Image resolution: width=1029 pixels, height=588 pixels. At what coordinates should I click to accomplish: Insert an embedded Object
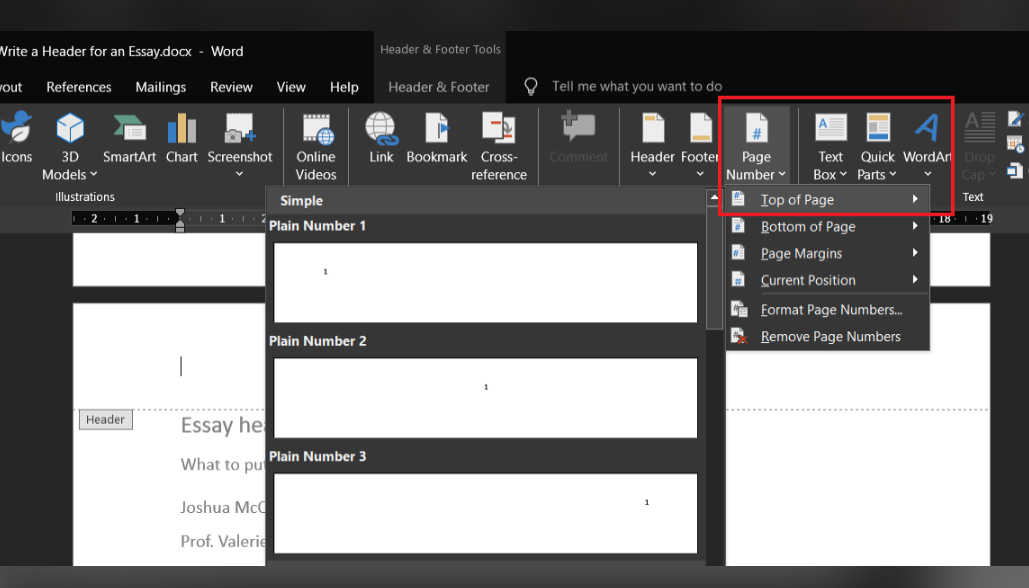pyautogui.click(x=1014, y=170)
